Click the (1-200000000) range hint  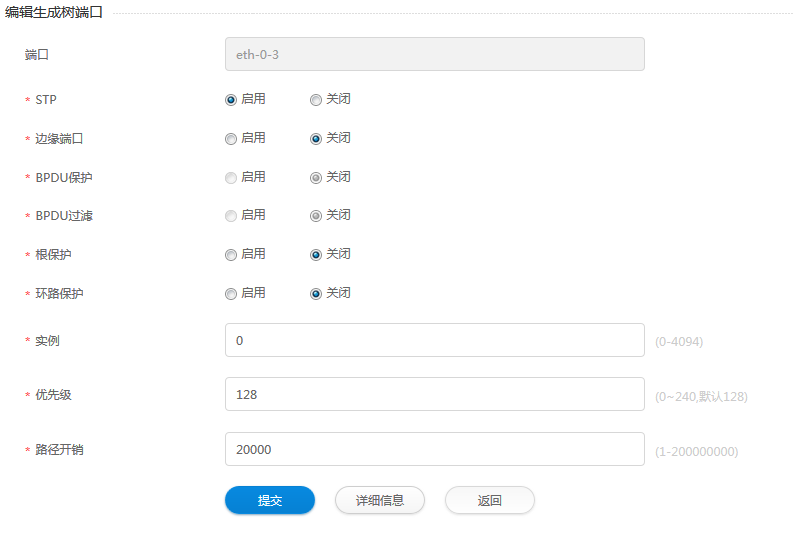(x=696, y=451)
